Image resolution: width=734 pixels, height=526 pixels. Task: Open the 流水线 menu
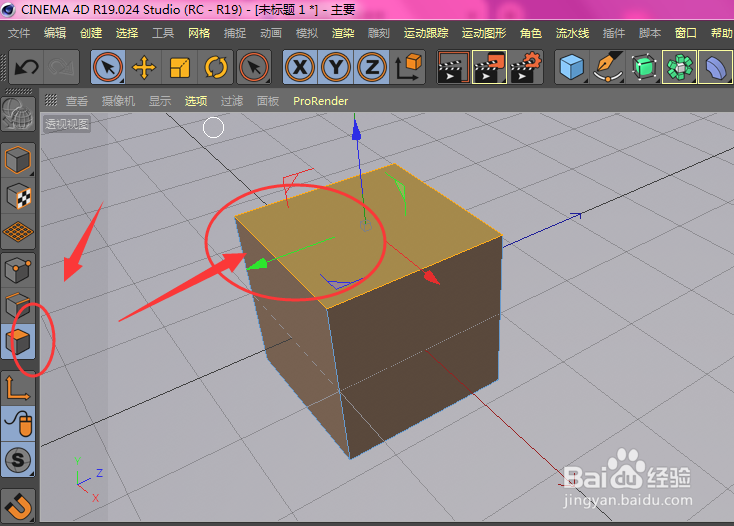point(572,33)
